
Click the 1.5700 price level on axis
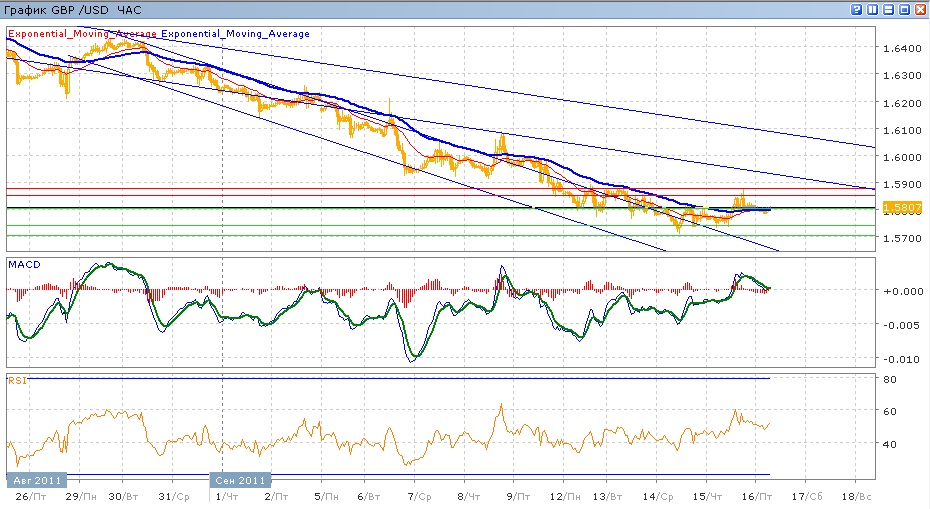pos(900,239)
